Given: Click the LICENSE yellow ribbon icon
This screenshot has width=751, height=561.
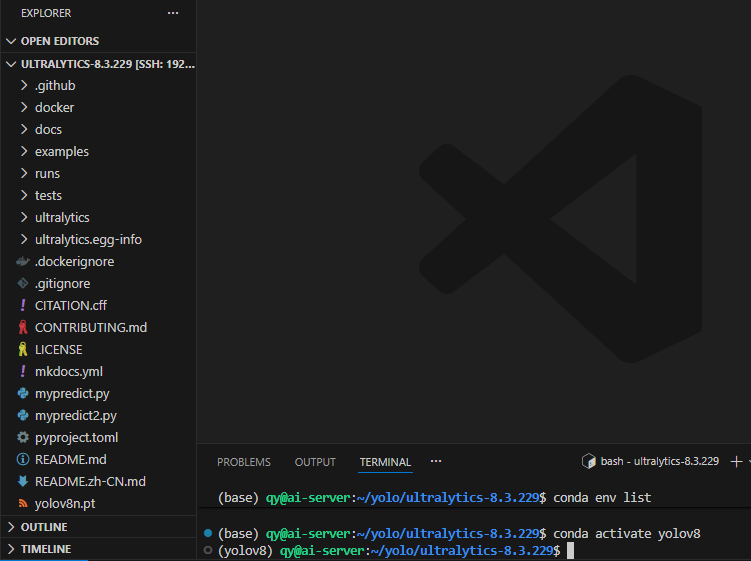Looking at the screenshot, I should [x=23, y=349].
